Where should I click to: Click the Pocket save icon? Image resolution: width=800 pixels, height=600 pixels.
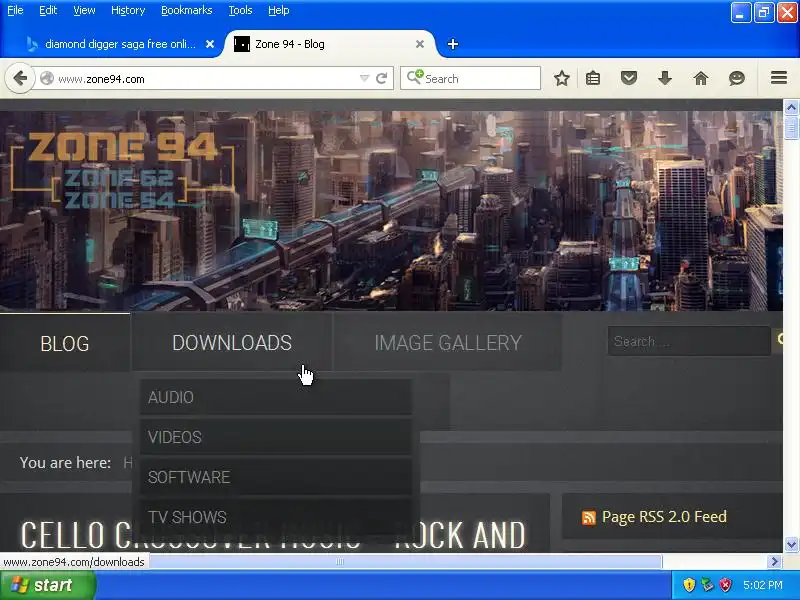629,79
